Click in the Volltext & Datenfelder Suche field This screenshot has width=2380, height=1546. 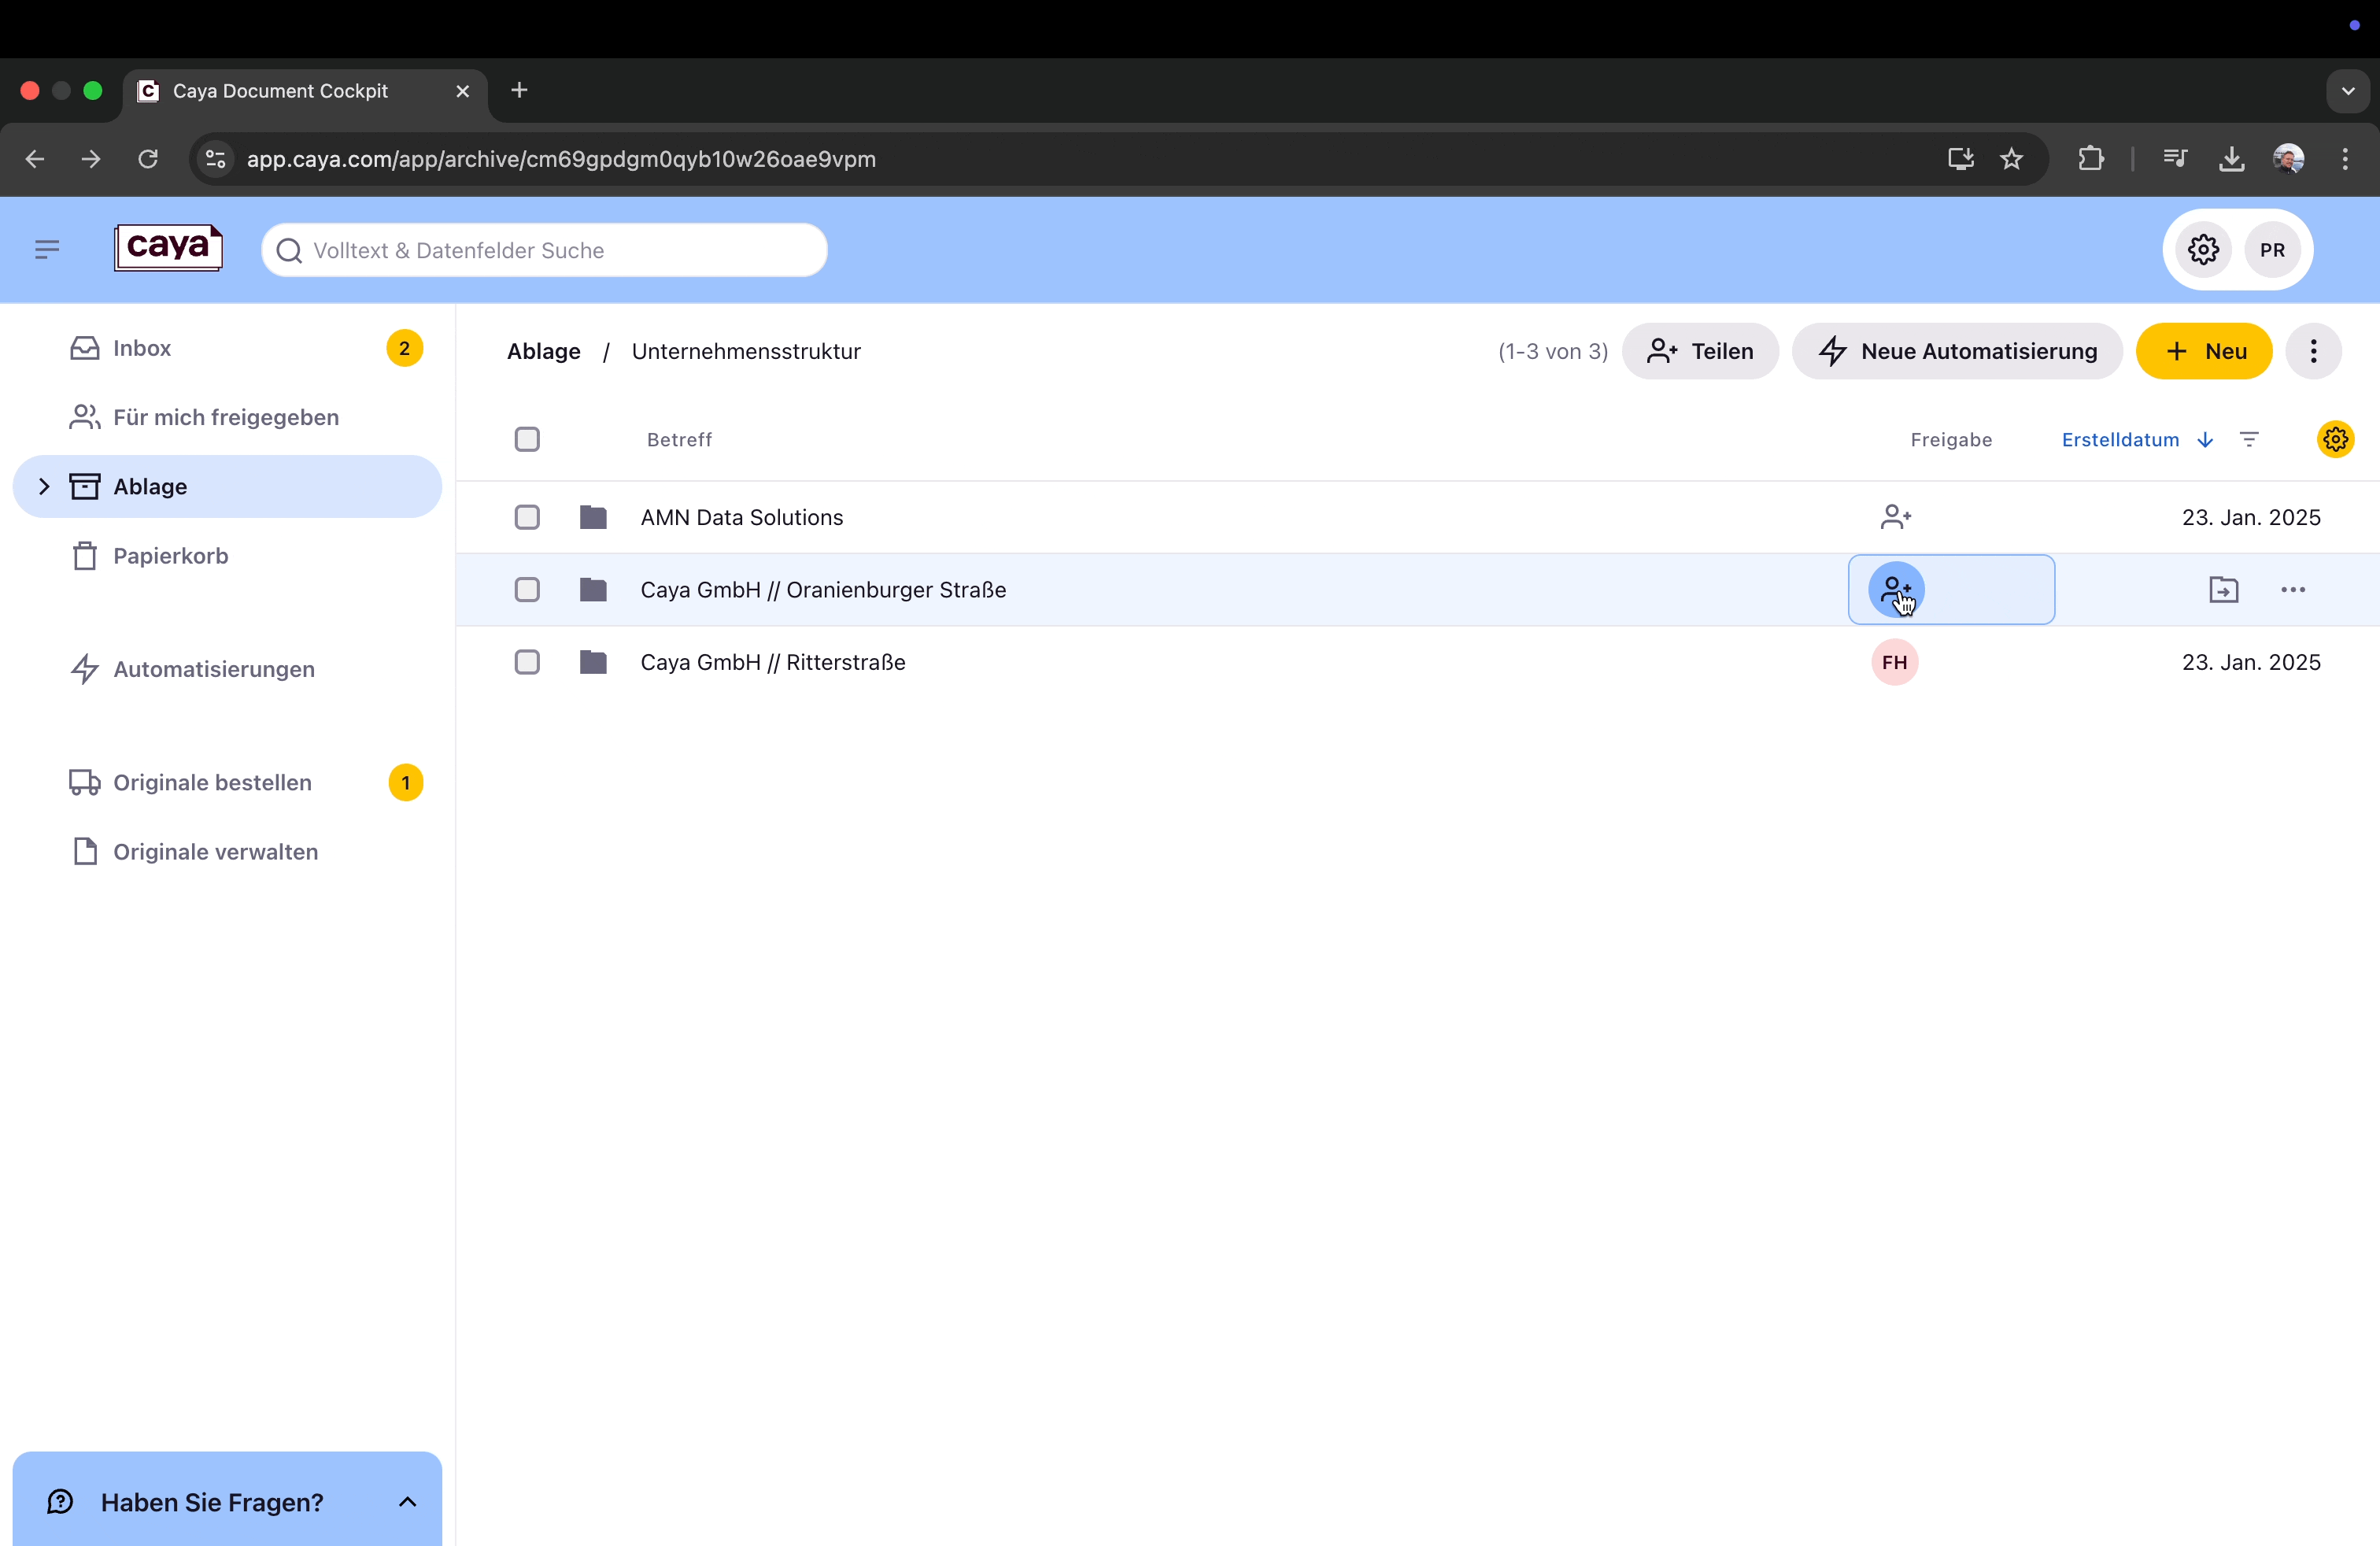click(544, 250)
